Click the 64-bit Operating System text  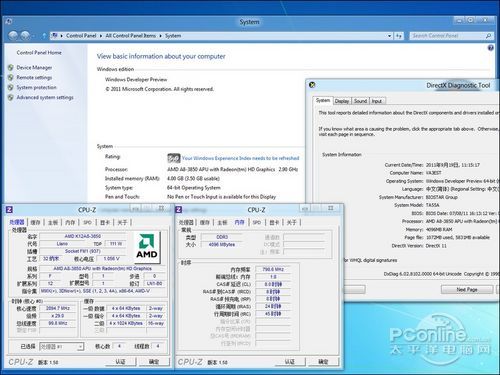194,188
